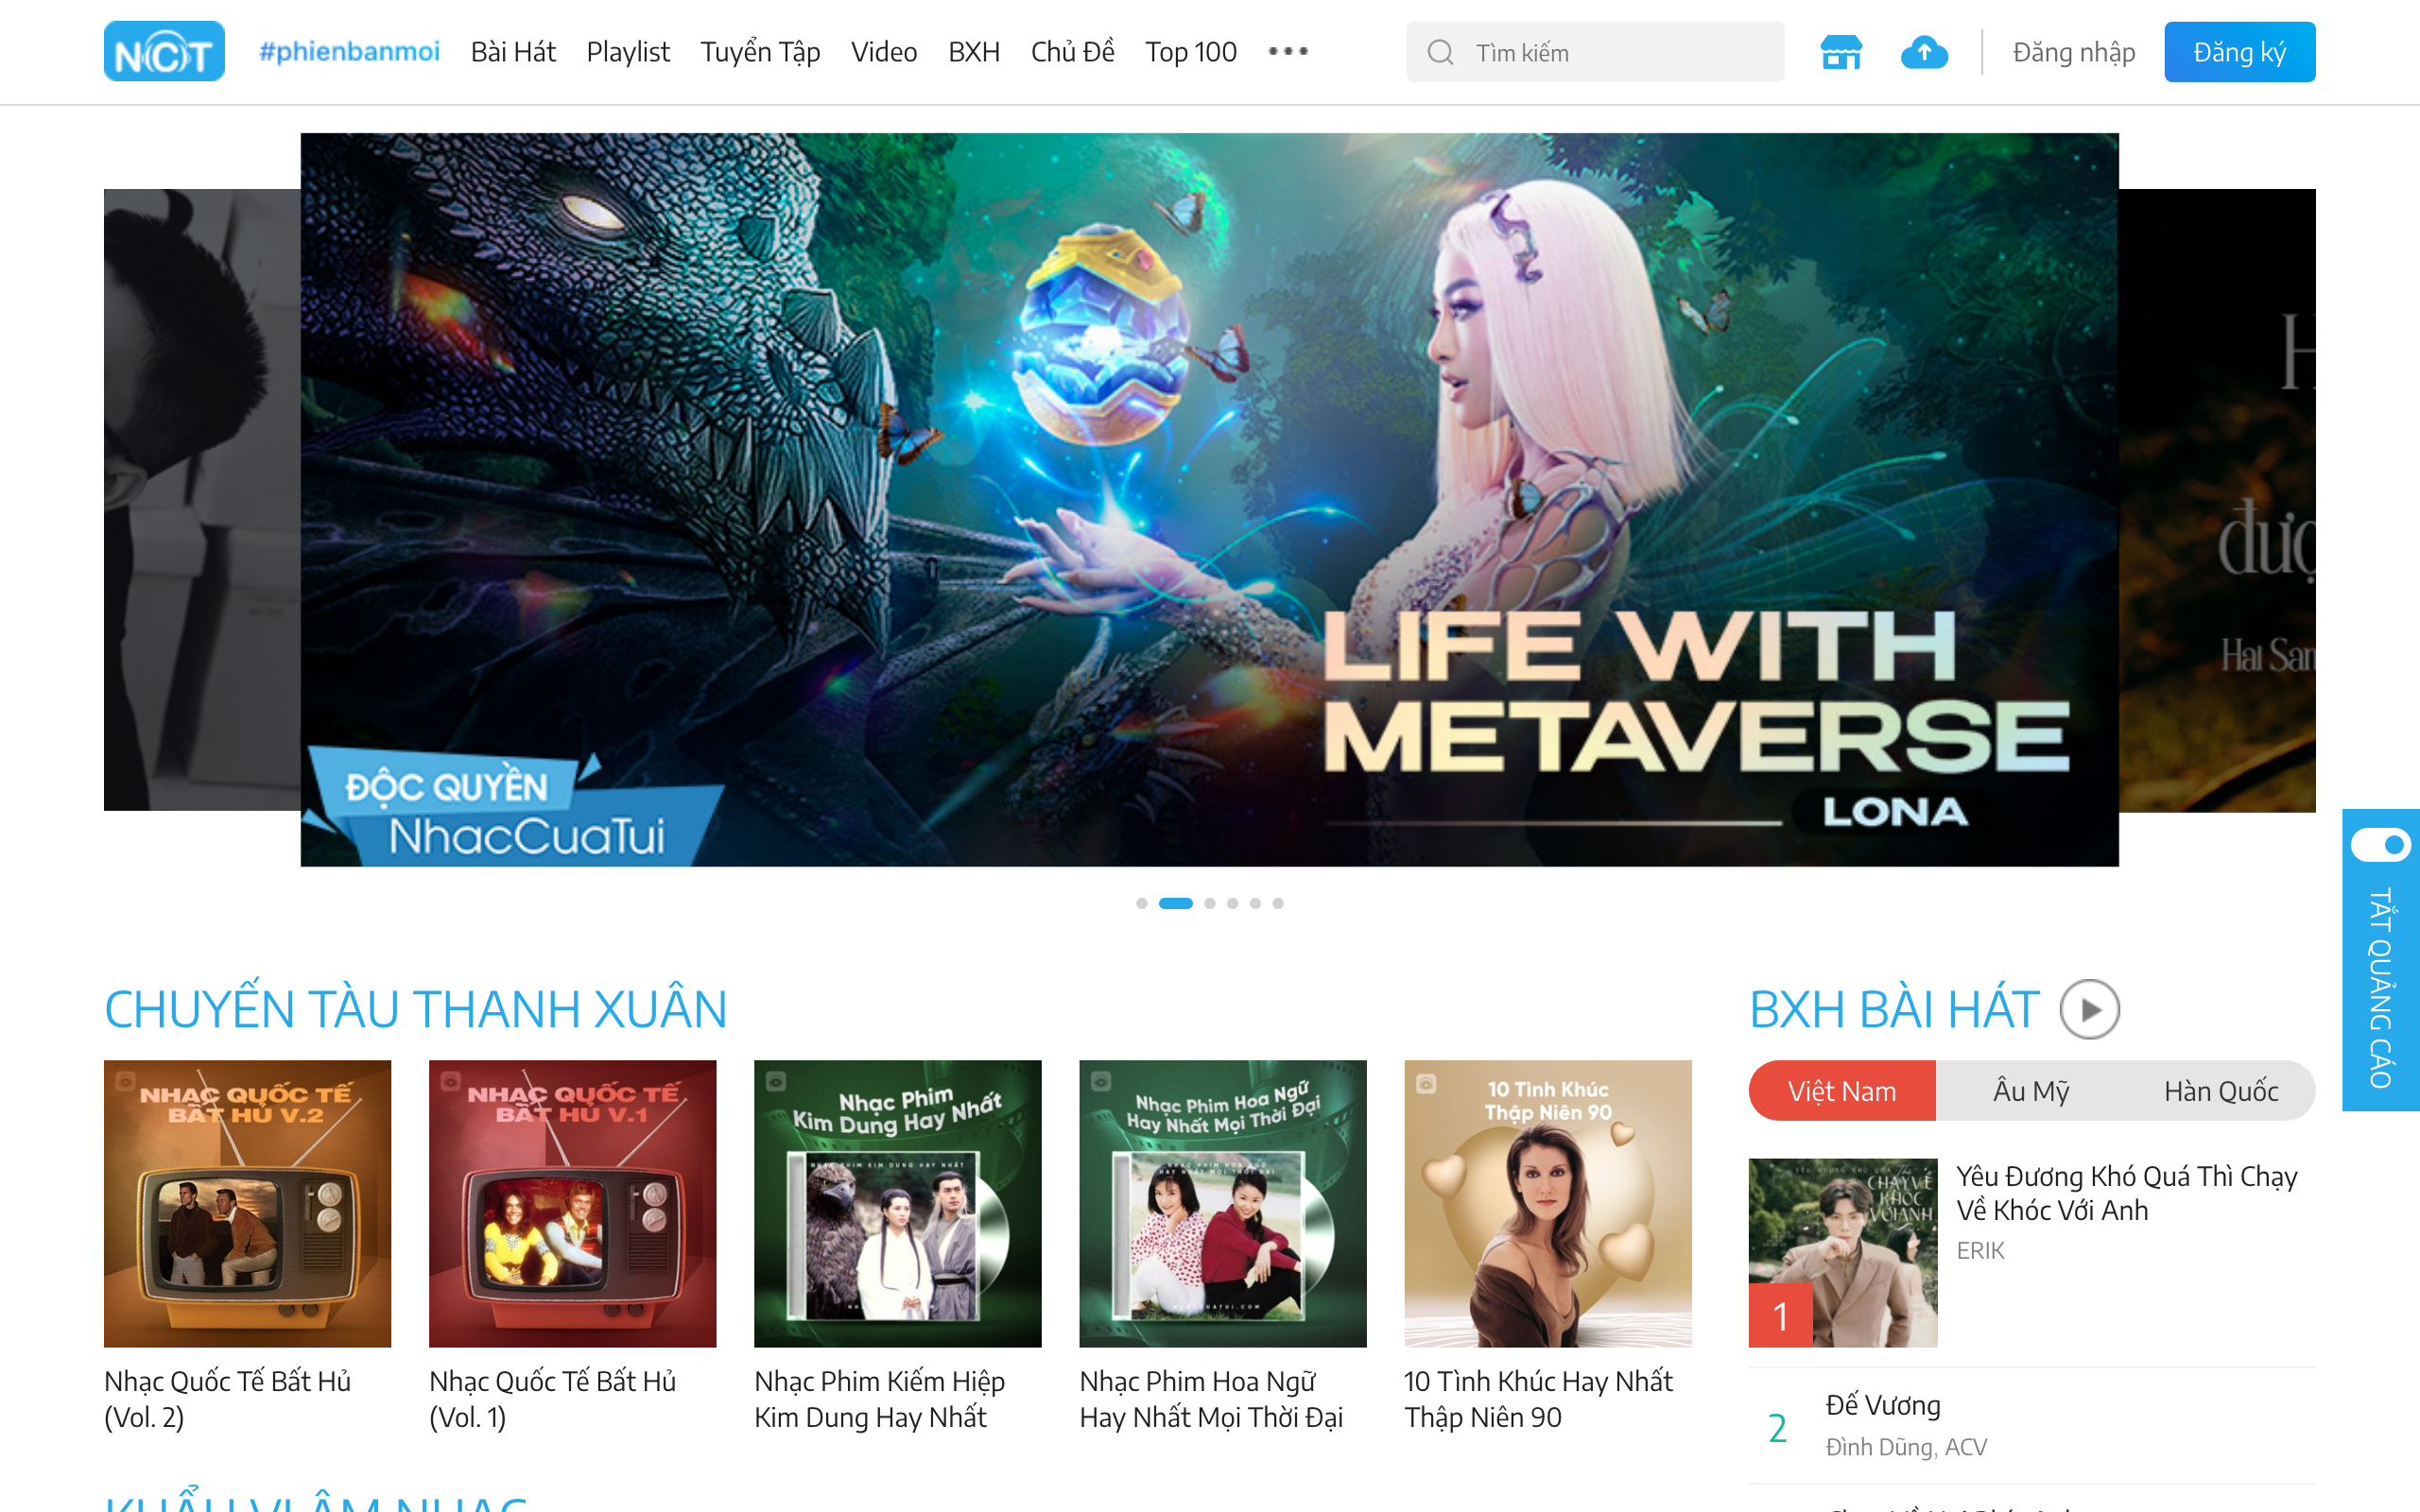Click the cloud upload icon
This screenshot has width=2420, height=1512.
coord(1923,52)
